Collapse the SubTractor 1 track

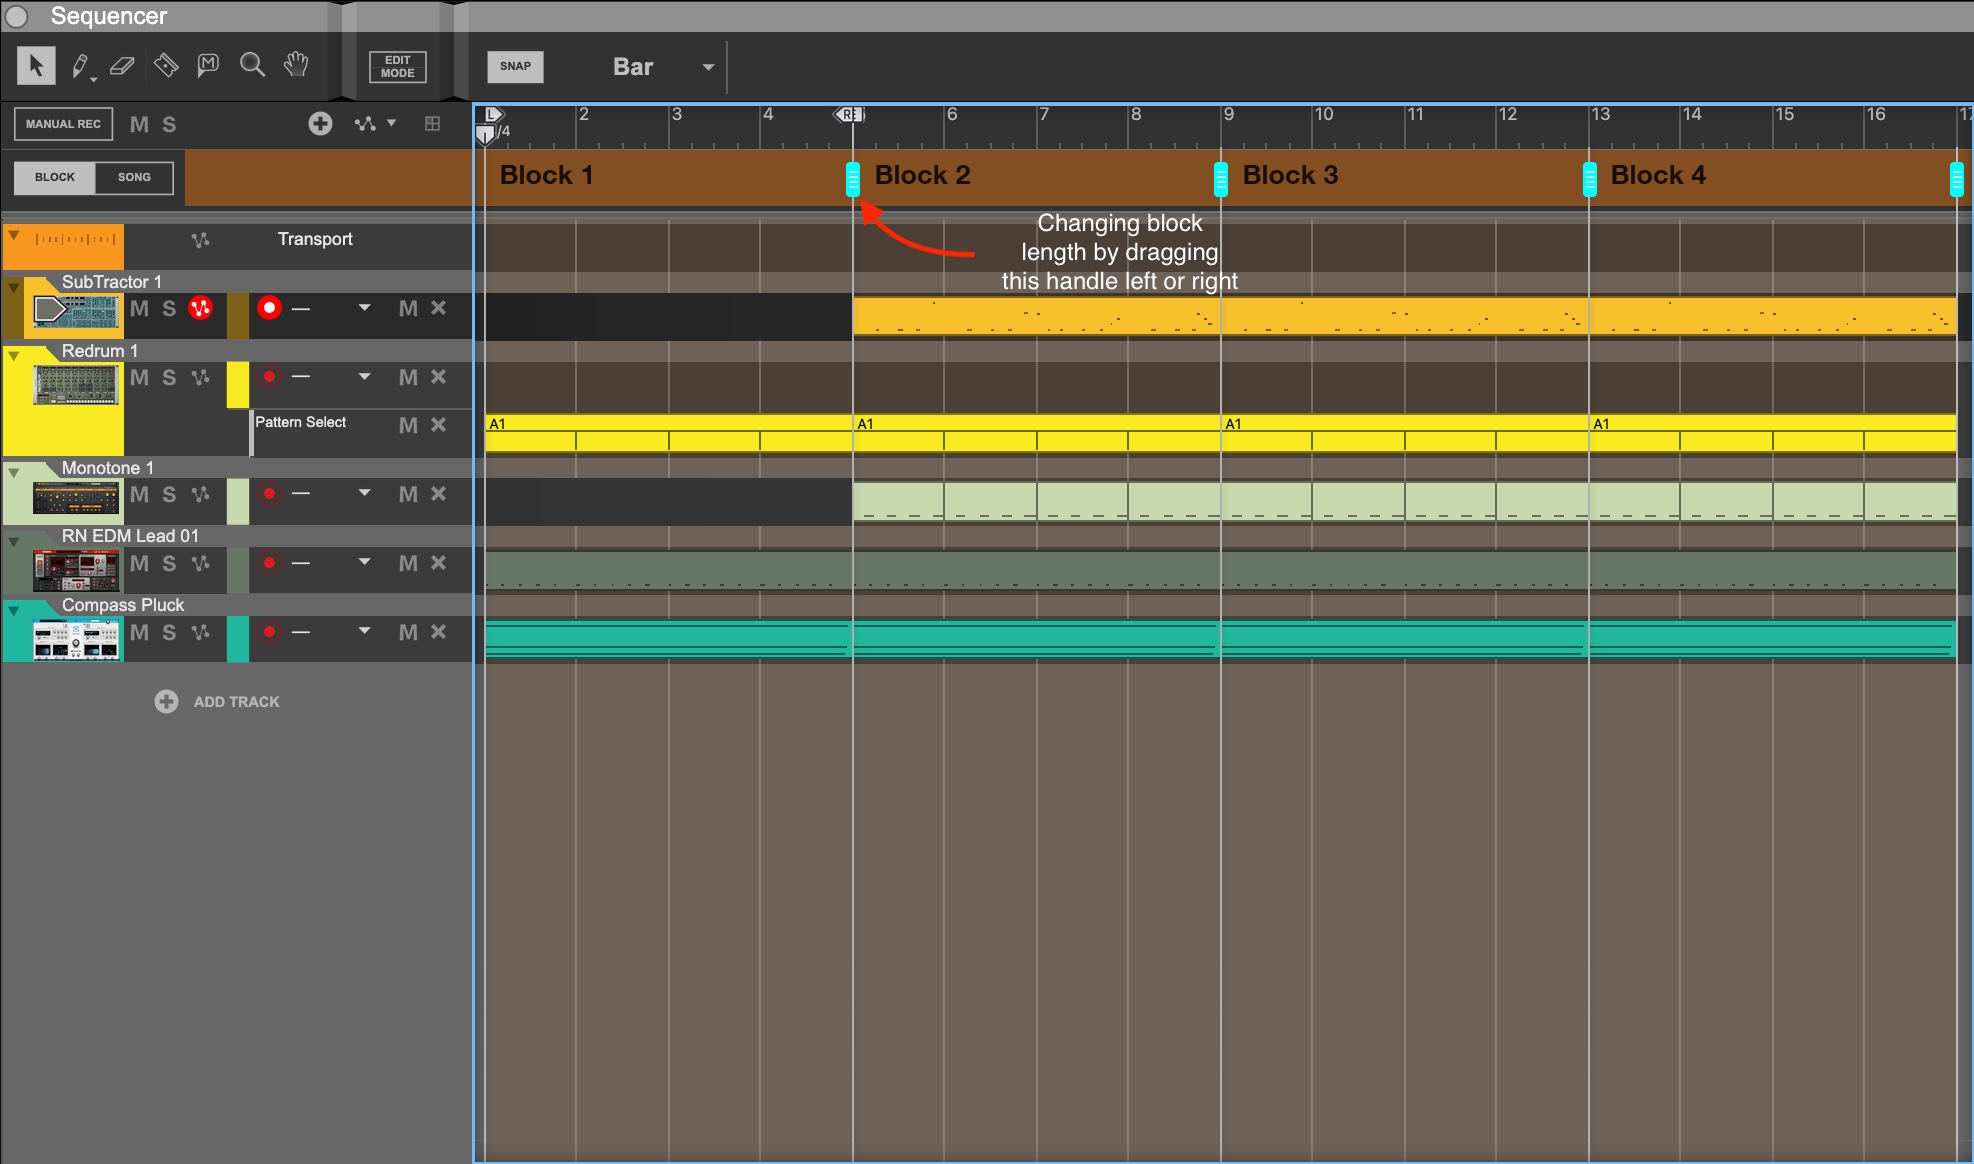pyautogui.click(x=14, y=287)
